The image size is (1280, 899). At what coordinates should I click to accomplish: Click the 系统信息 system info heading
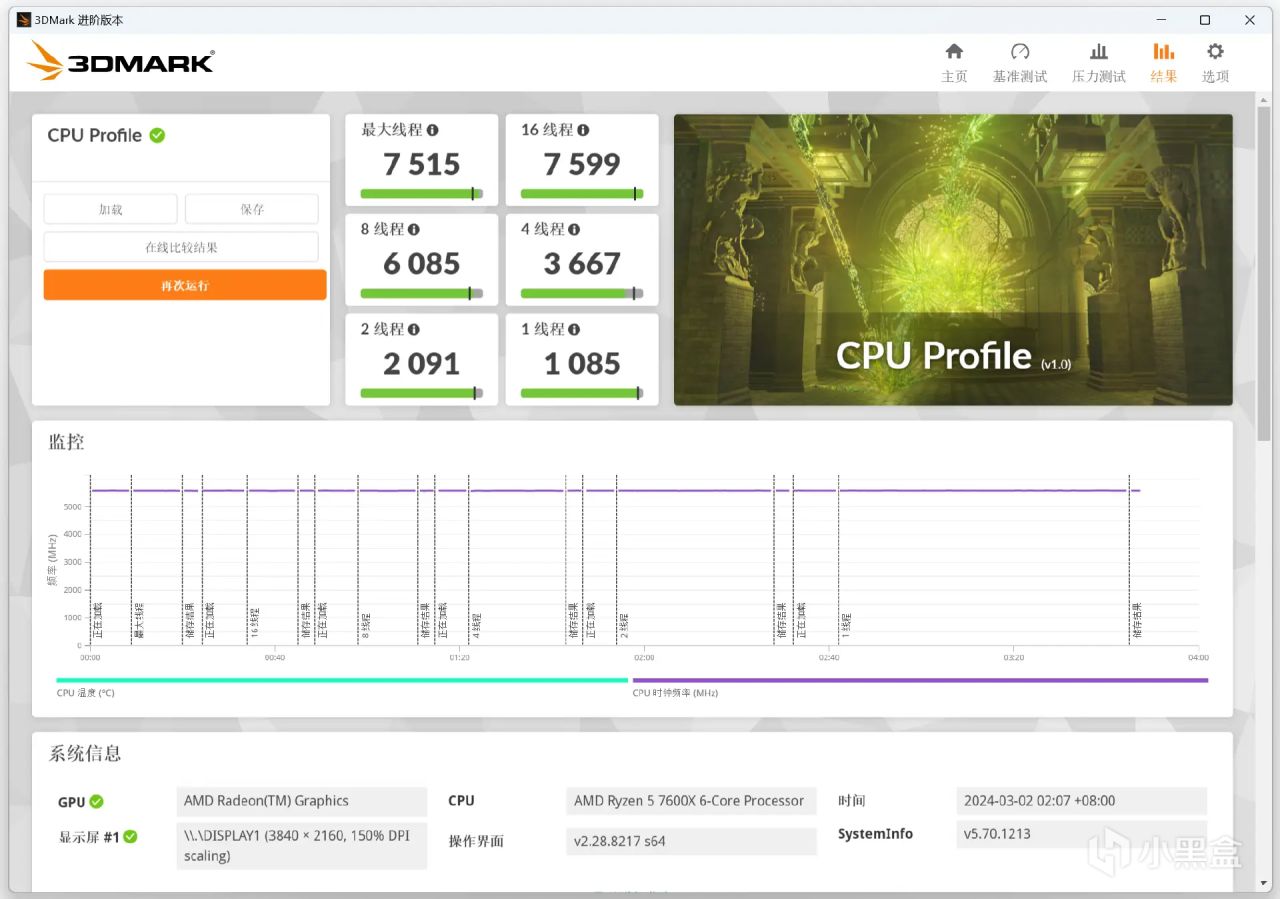click(x=85, y=754)
